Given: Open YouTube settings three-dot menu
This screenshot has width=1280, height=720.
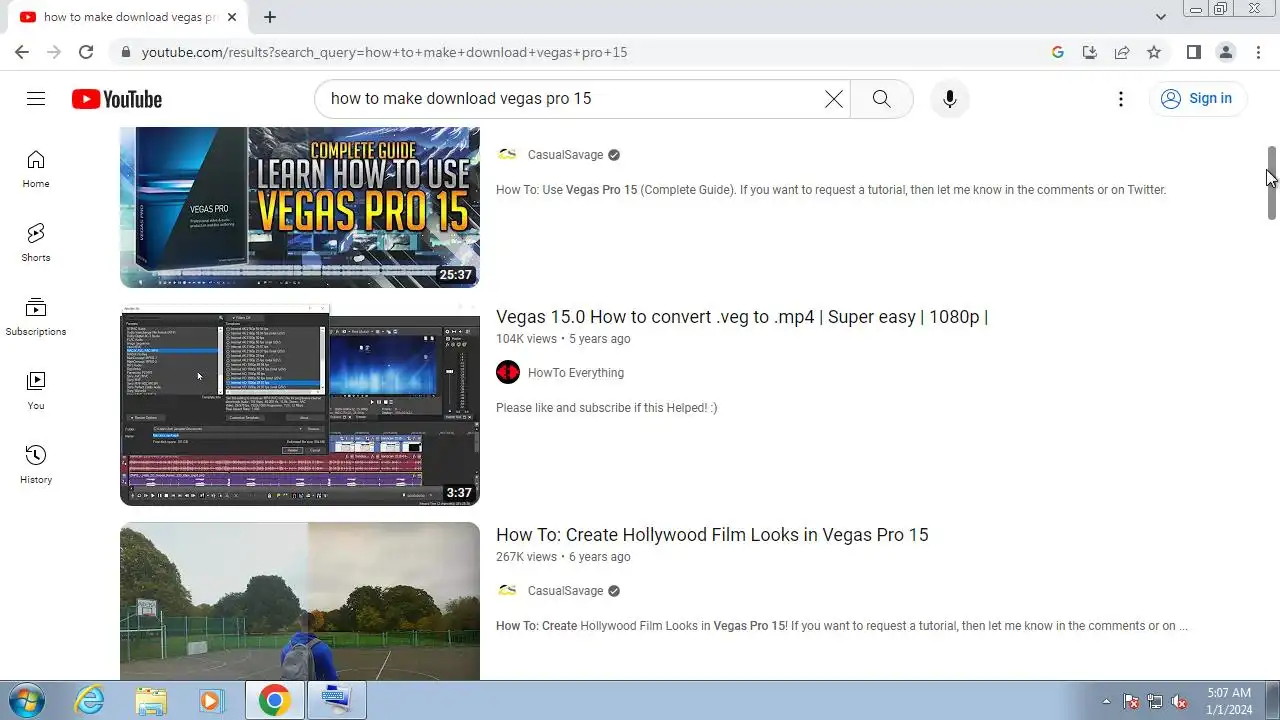Looking at the screenshot, I should pos(1121,99).
